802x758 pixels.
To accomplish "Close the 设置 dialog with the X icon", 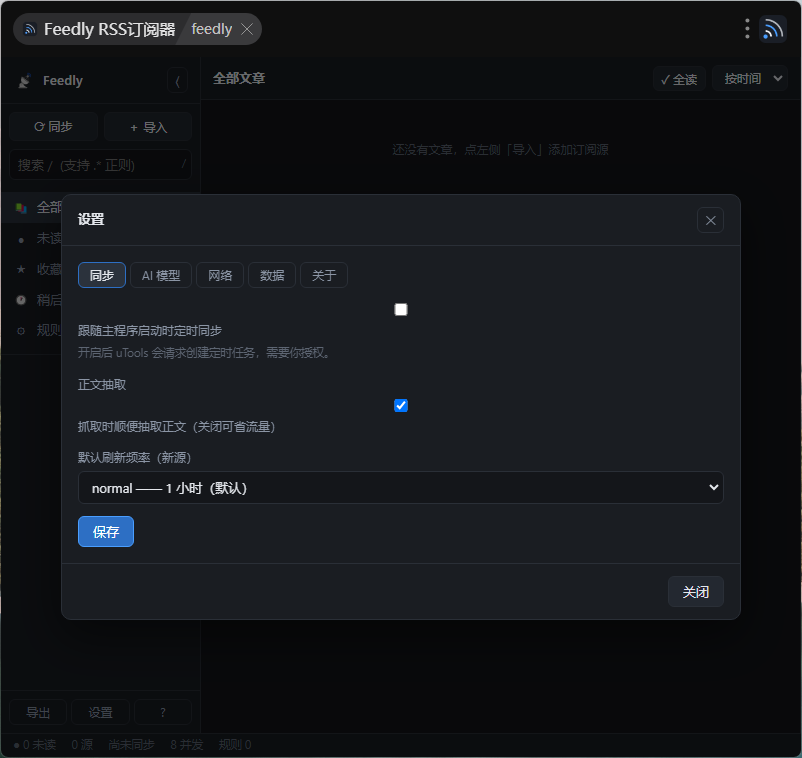I will 710,220.
